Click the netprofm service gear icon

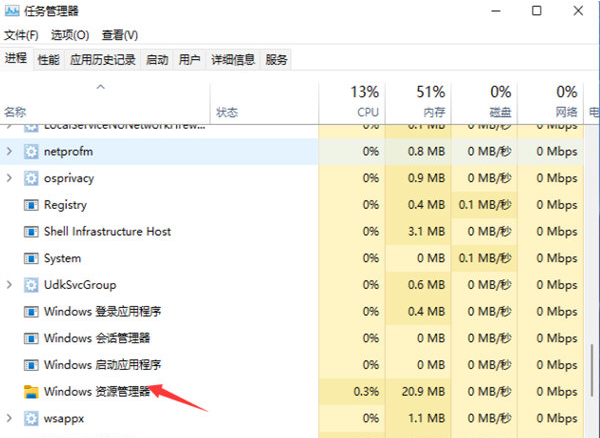pos(31,151)
